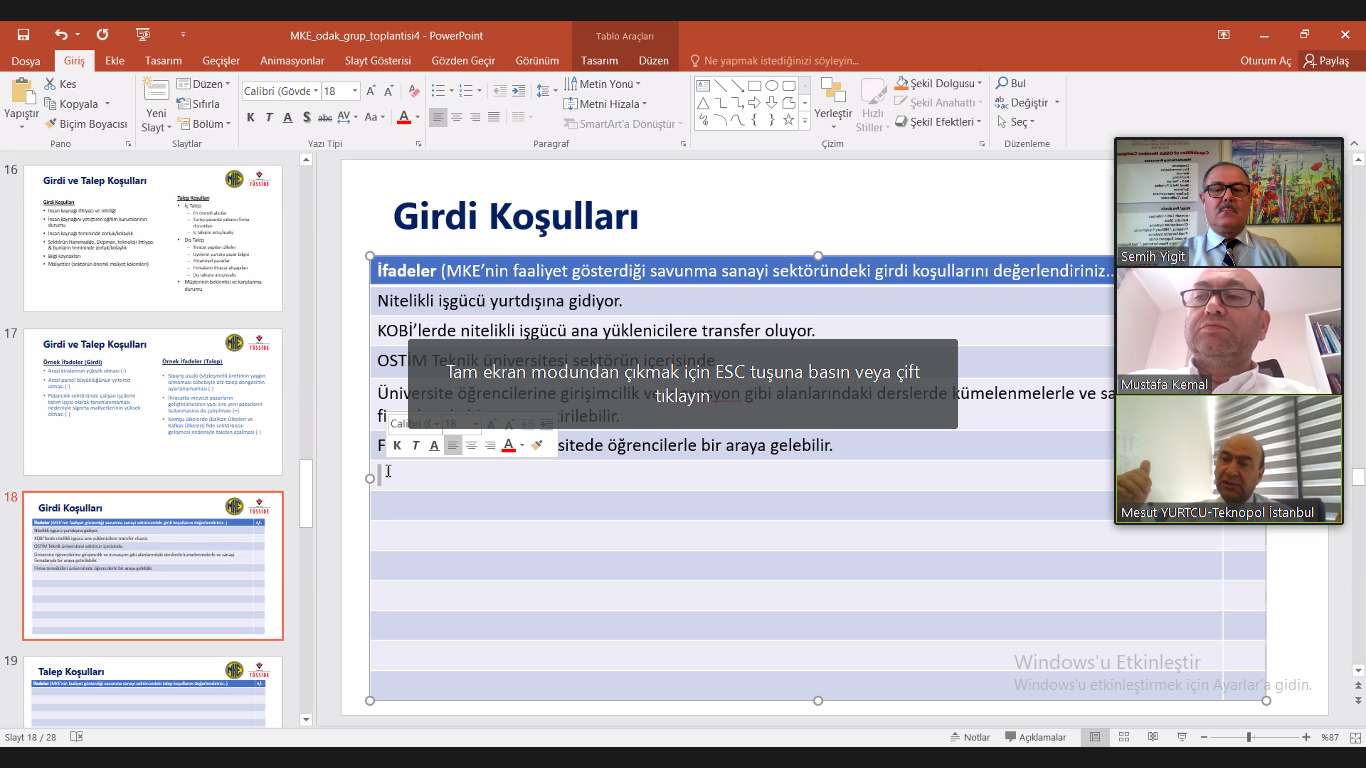The width and height of the screenshot is (1366, 768).
Task: Open the Düzen tab under Tablo Araçları
Action: click(653, 61)
